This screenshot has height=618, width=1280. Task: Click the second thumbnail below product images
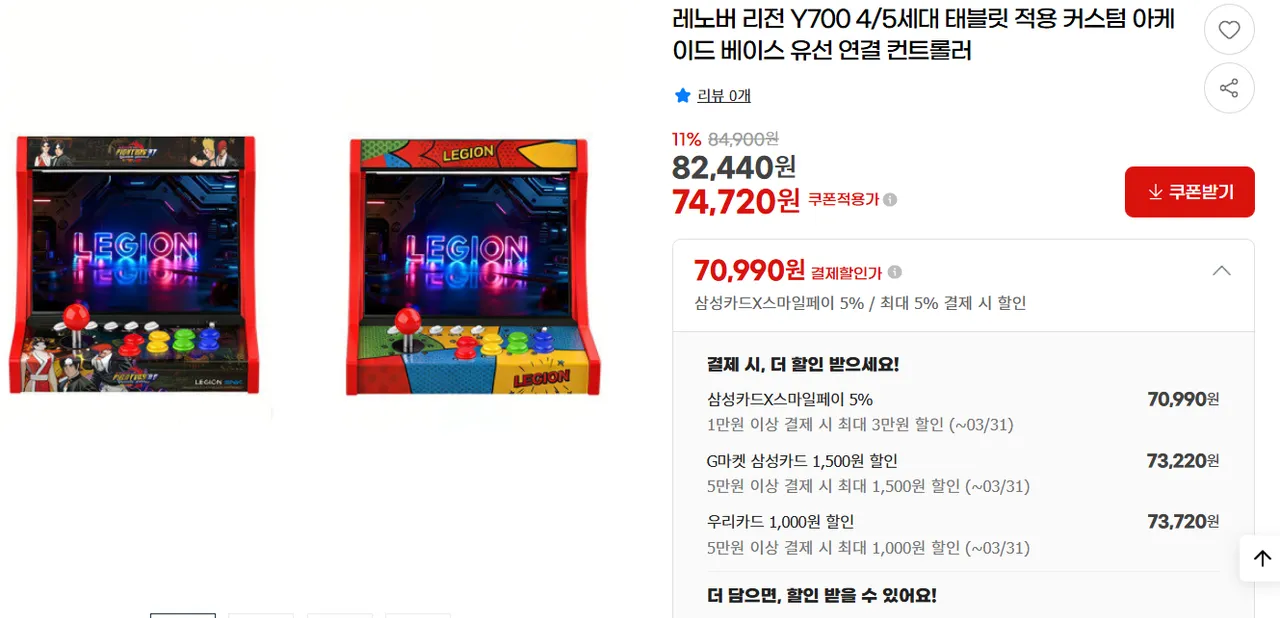point(261,615)
